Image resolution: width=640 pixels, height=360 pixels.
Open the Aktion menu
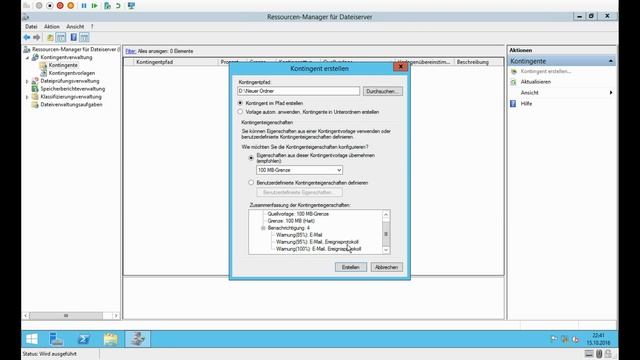[52, 27]
